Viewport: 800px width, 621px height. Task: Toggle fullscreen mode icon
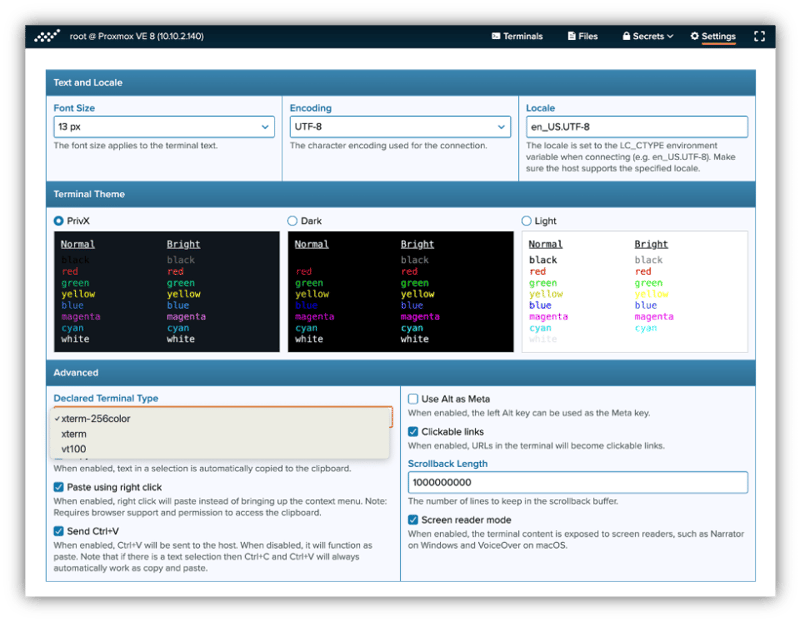759,37
